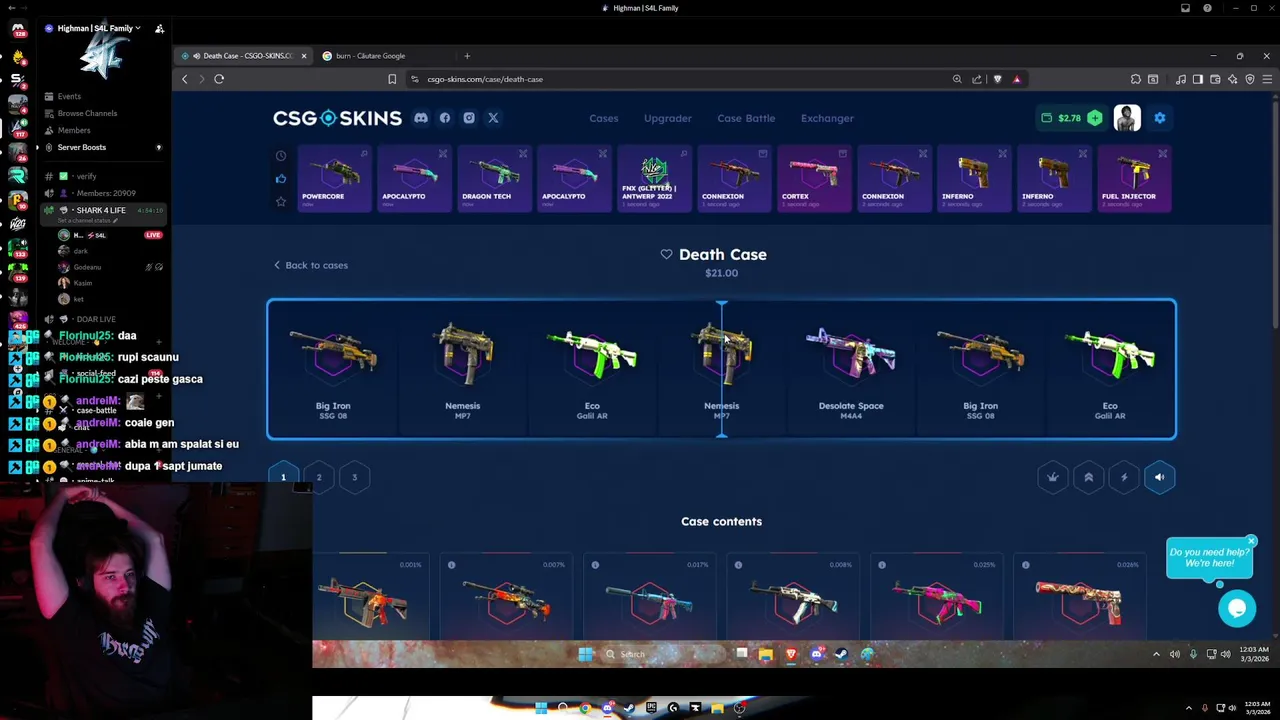Open Discord Members list
Image resolution: width=1280 pixels, height=720 pixels.
(74, 130)
